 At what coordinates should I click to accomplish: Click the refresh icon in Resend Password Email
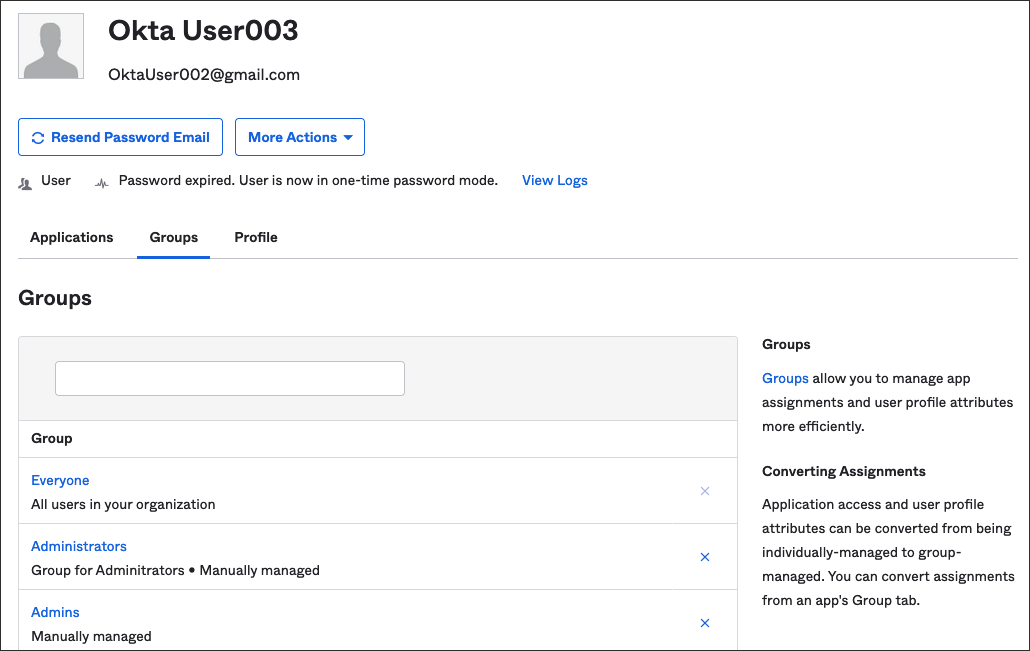tap(37, 137)
